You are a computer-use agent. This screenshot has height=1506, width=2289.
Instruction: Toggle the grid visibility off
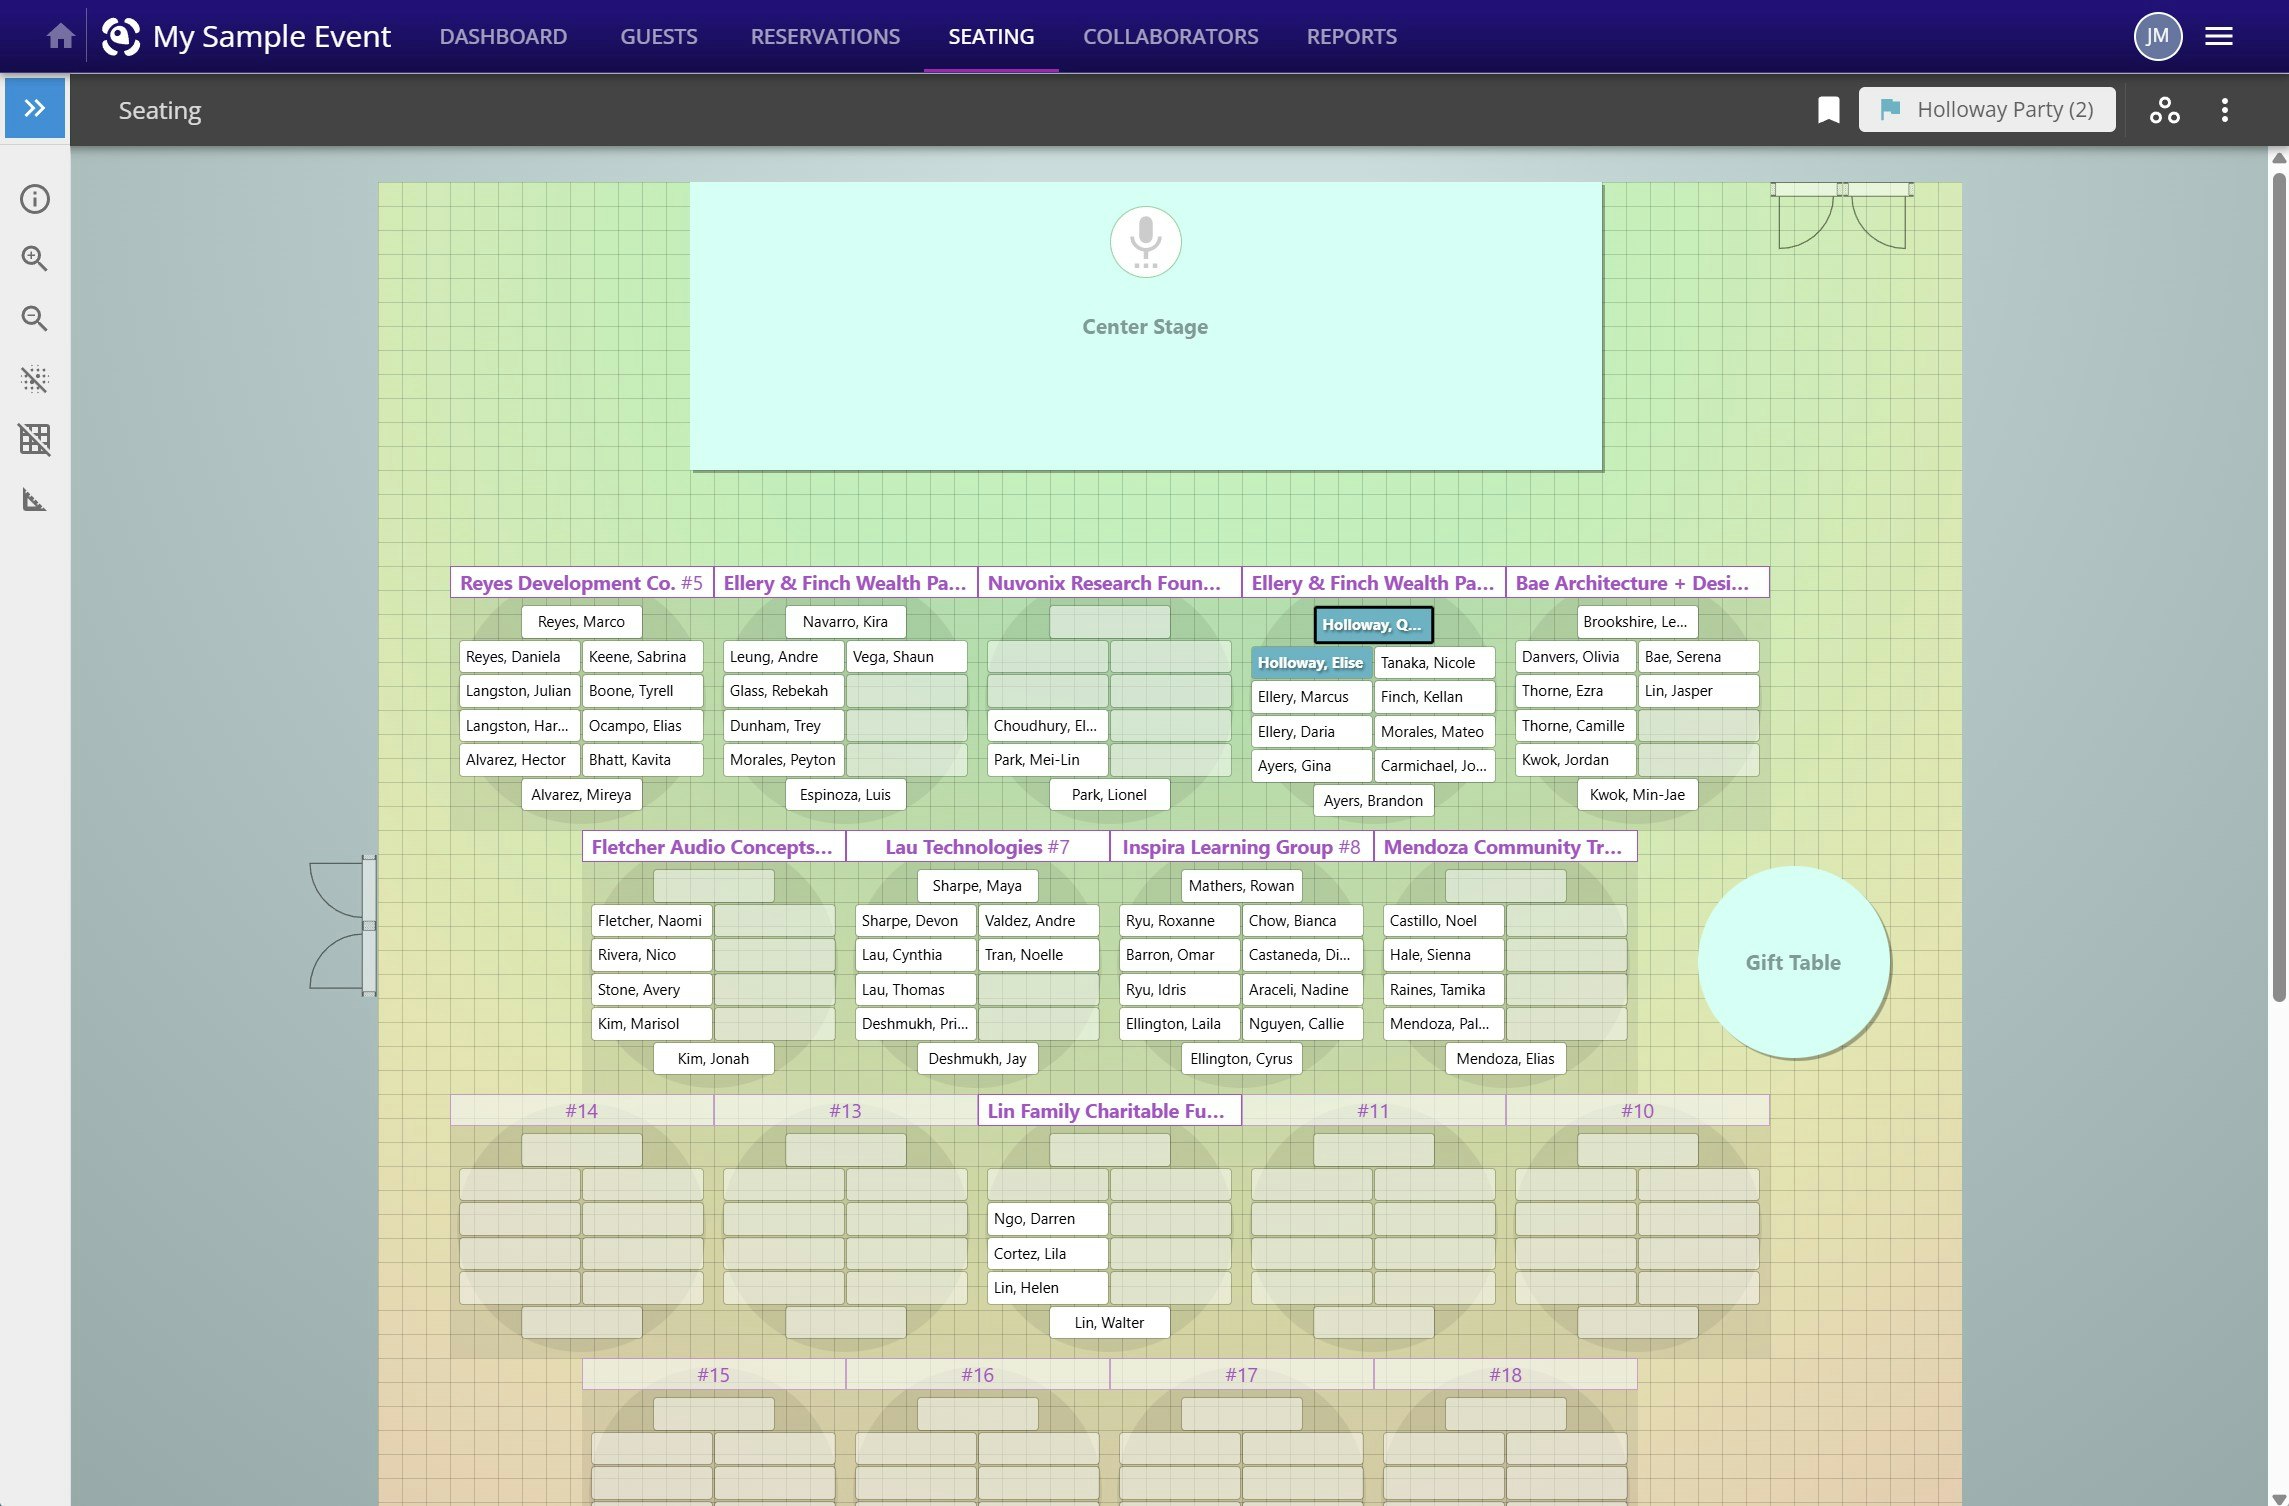[35, 440]
